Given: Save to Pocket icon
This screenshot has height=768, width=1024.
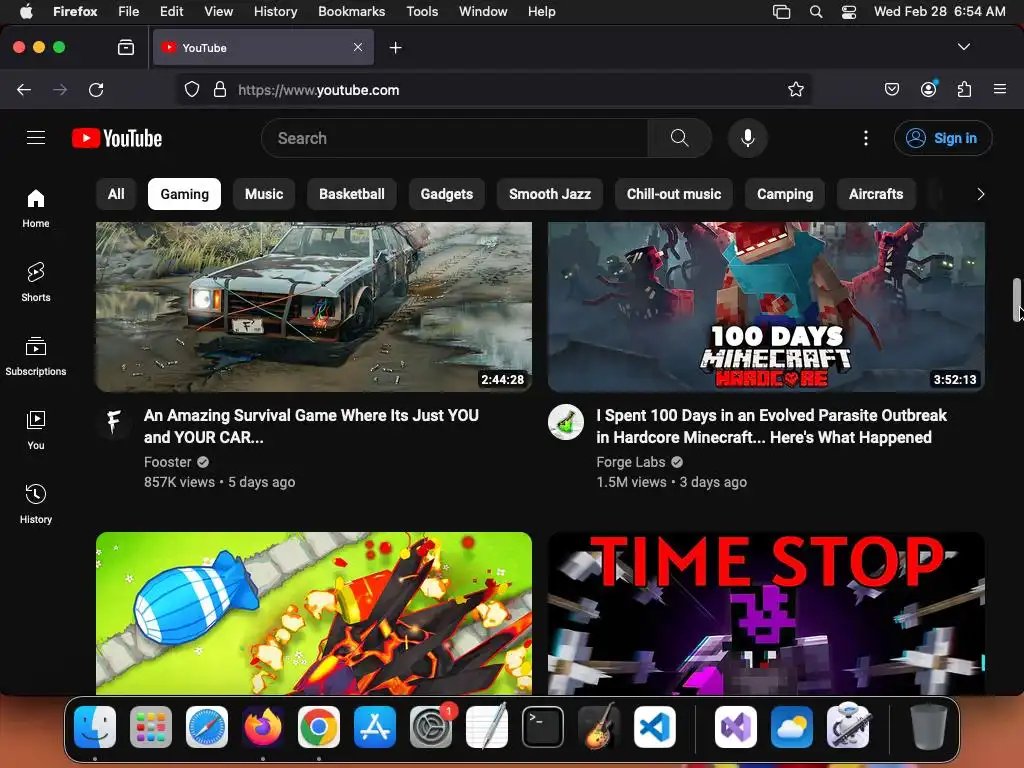Looking at the screenshot, I should click(x=892, y=89).
